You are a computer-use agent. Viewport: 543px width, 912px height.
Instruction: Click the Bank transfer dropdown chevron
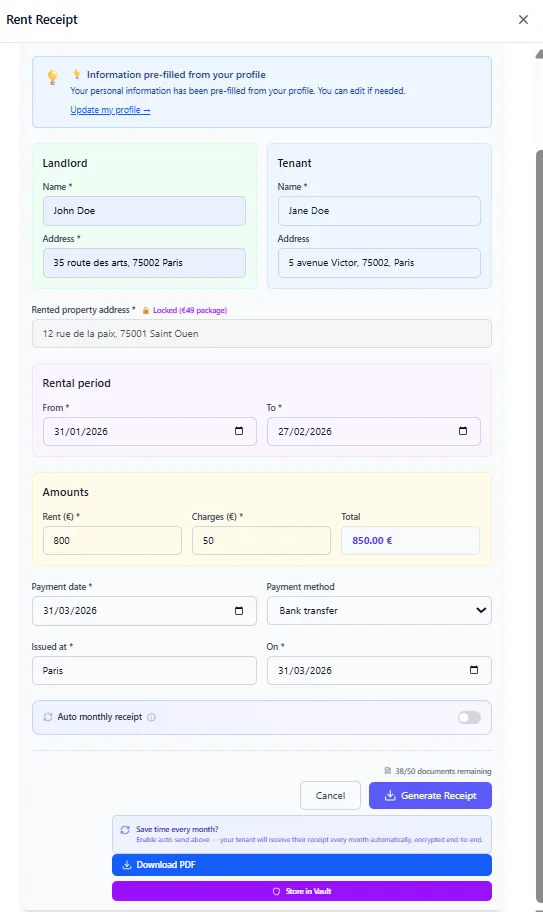point(481,611)
